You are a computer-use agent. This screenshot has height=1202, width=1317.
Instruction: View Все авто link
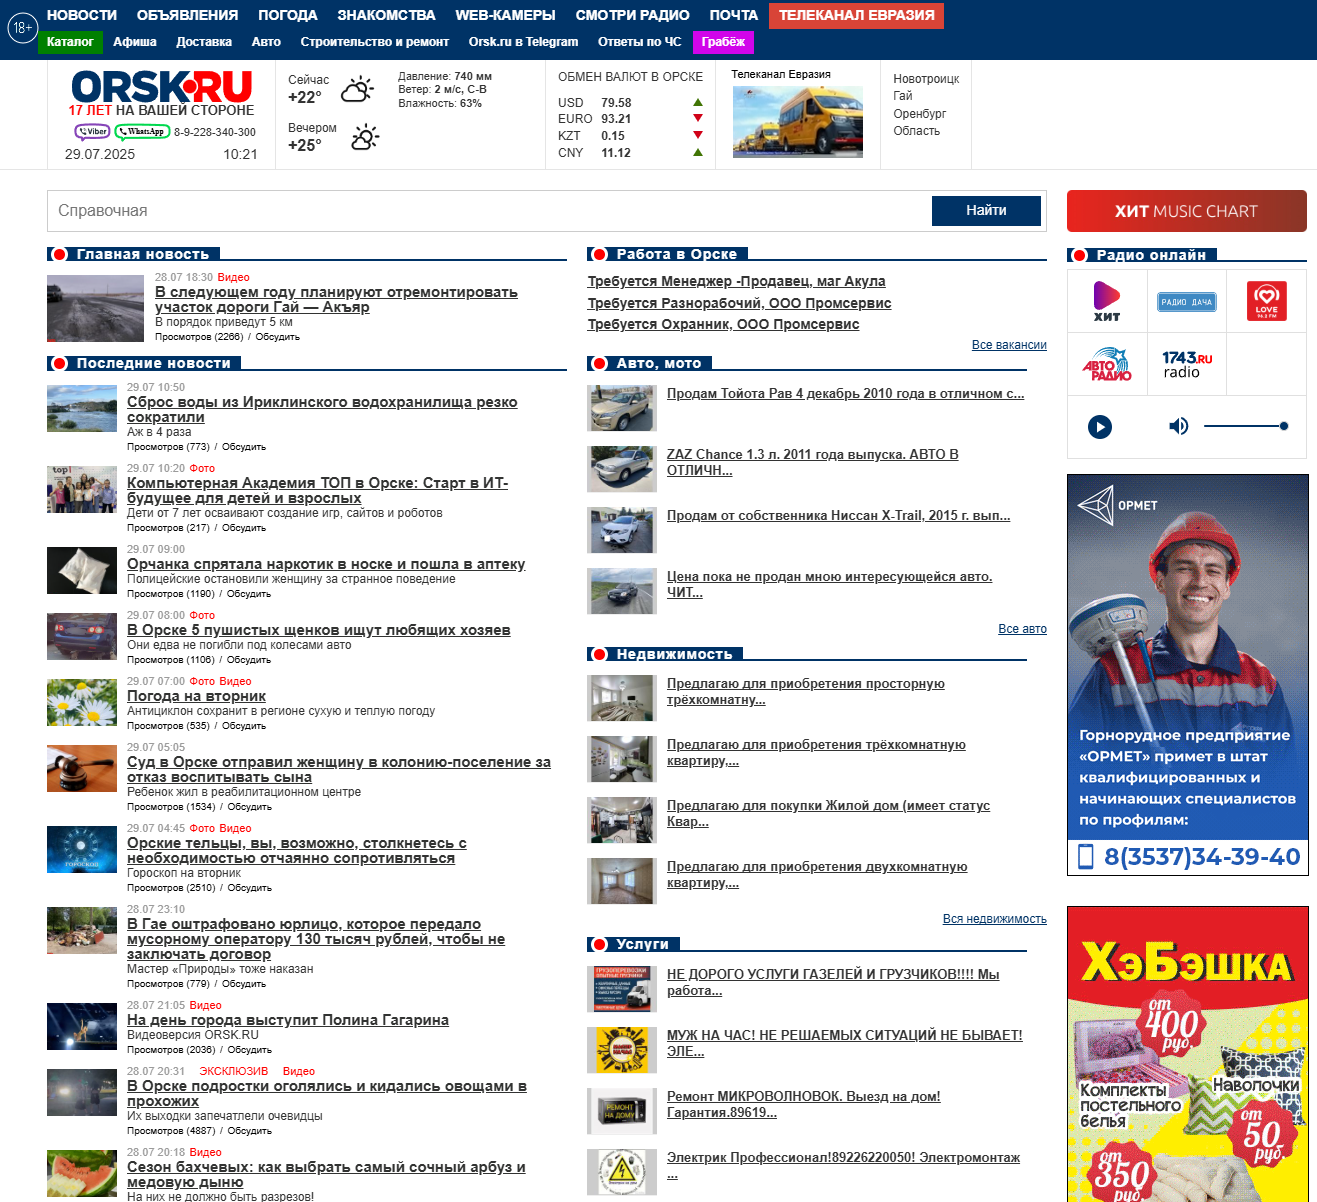point(1022,629)
